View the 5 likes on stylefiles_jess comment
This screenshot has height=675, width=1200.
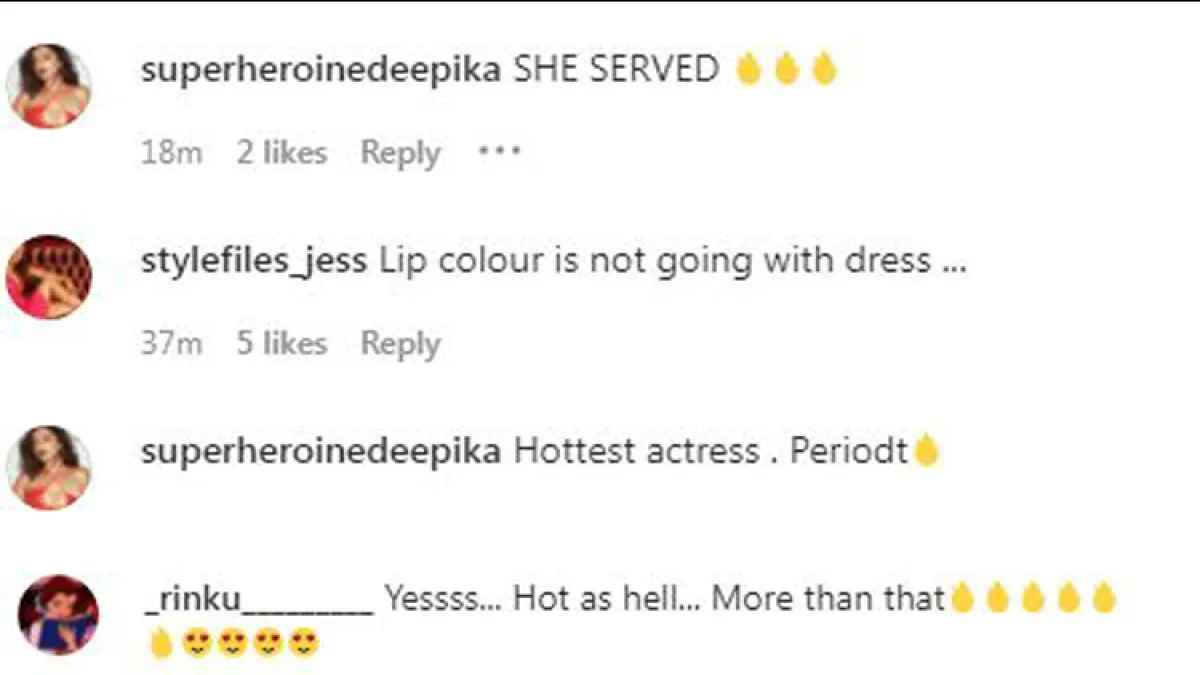coord(281,343)
